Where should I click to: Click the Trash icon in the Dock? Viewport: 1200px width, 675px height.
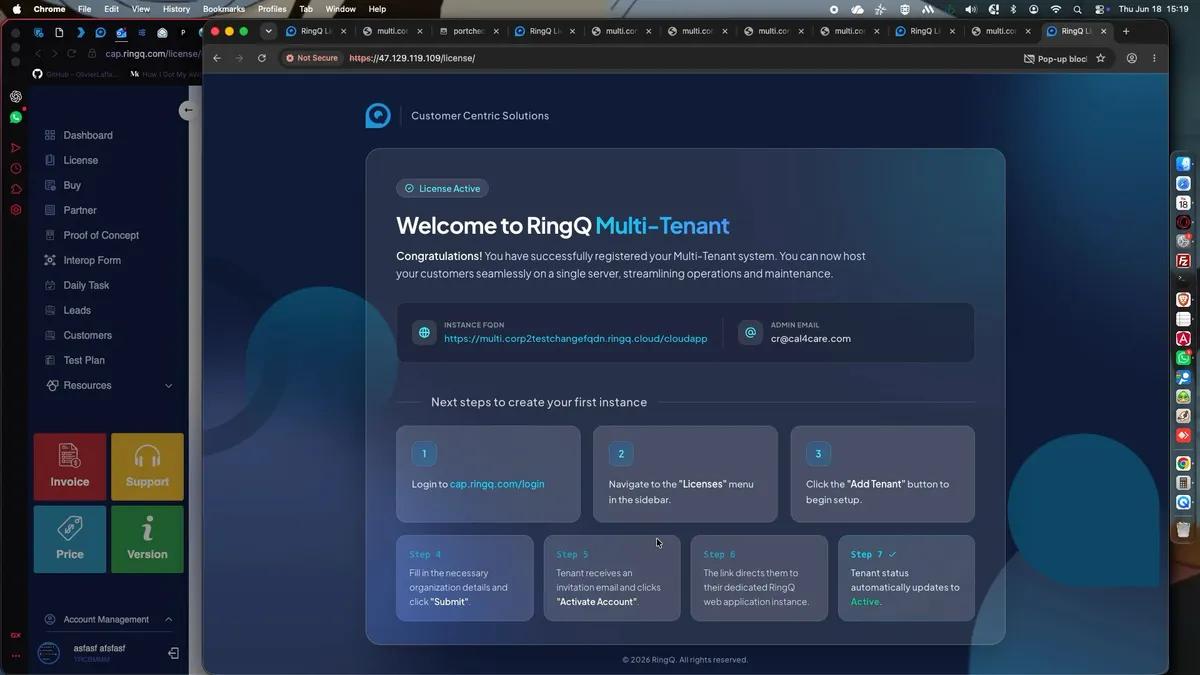click(x=1184, y=529)
